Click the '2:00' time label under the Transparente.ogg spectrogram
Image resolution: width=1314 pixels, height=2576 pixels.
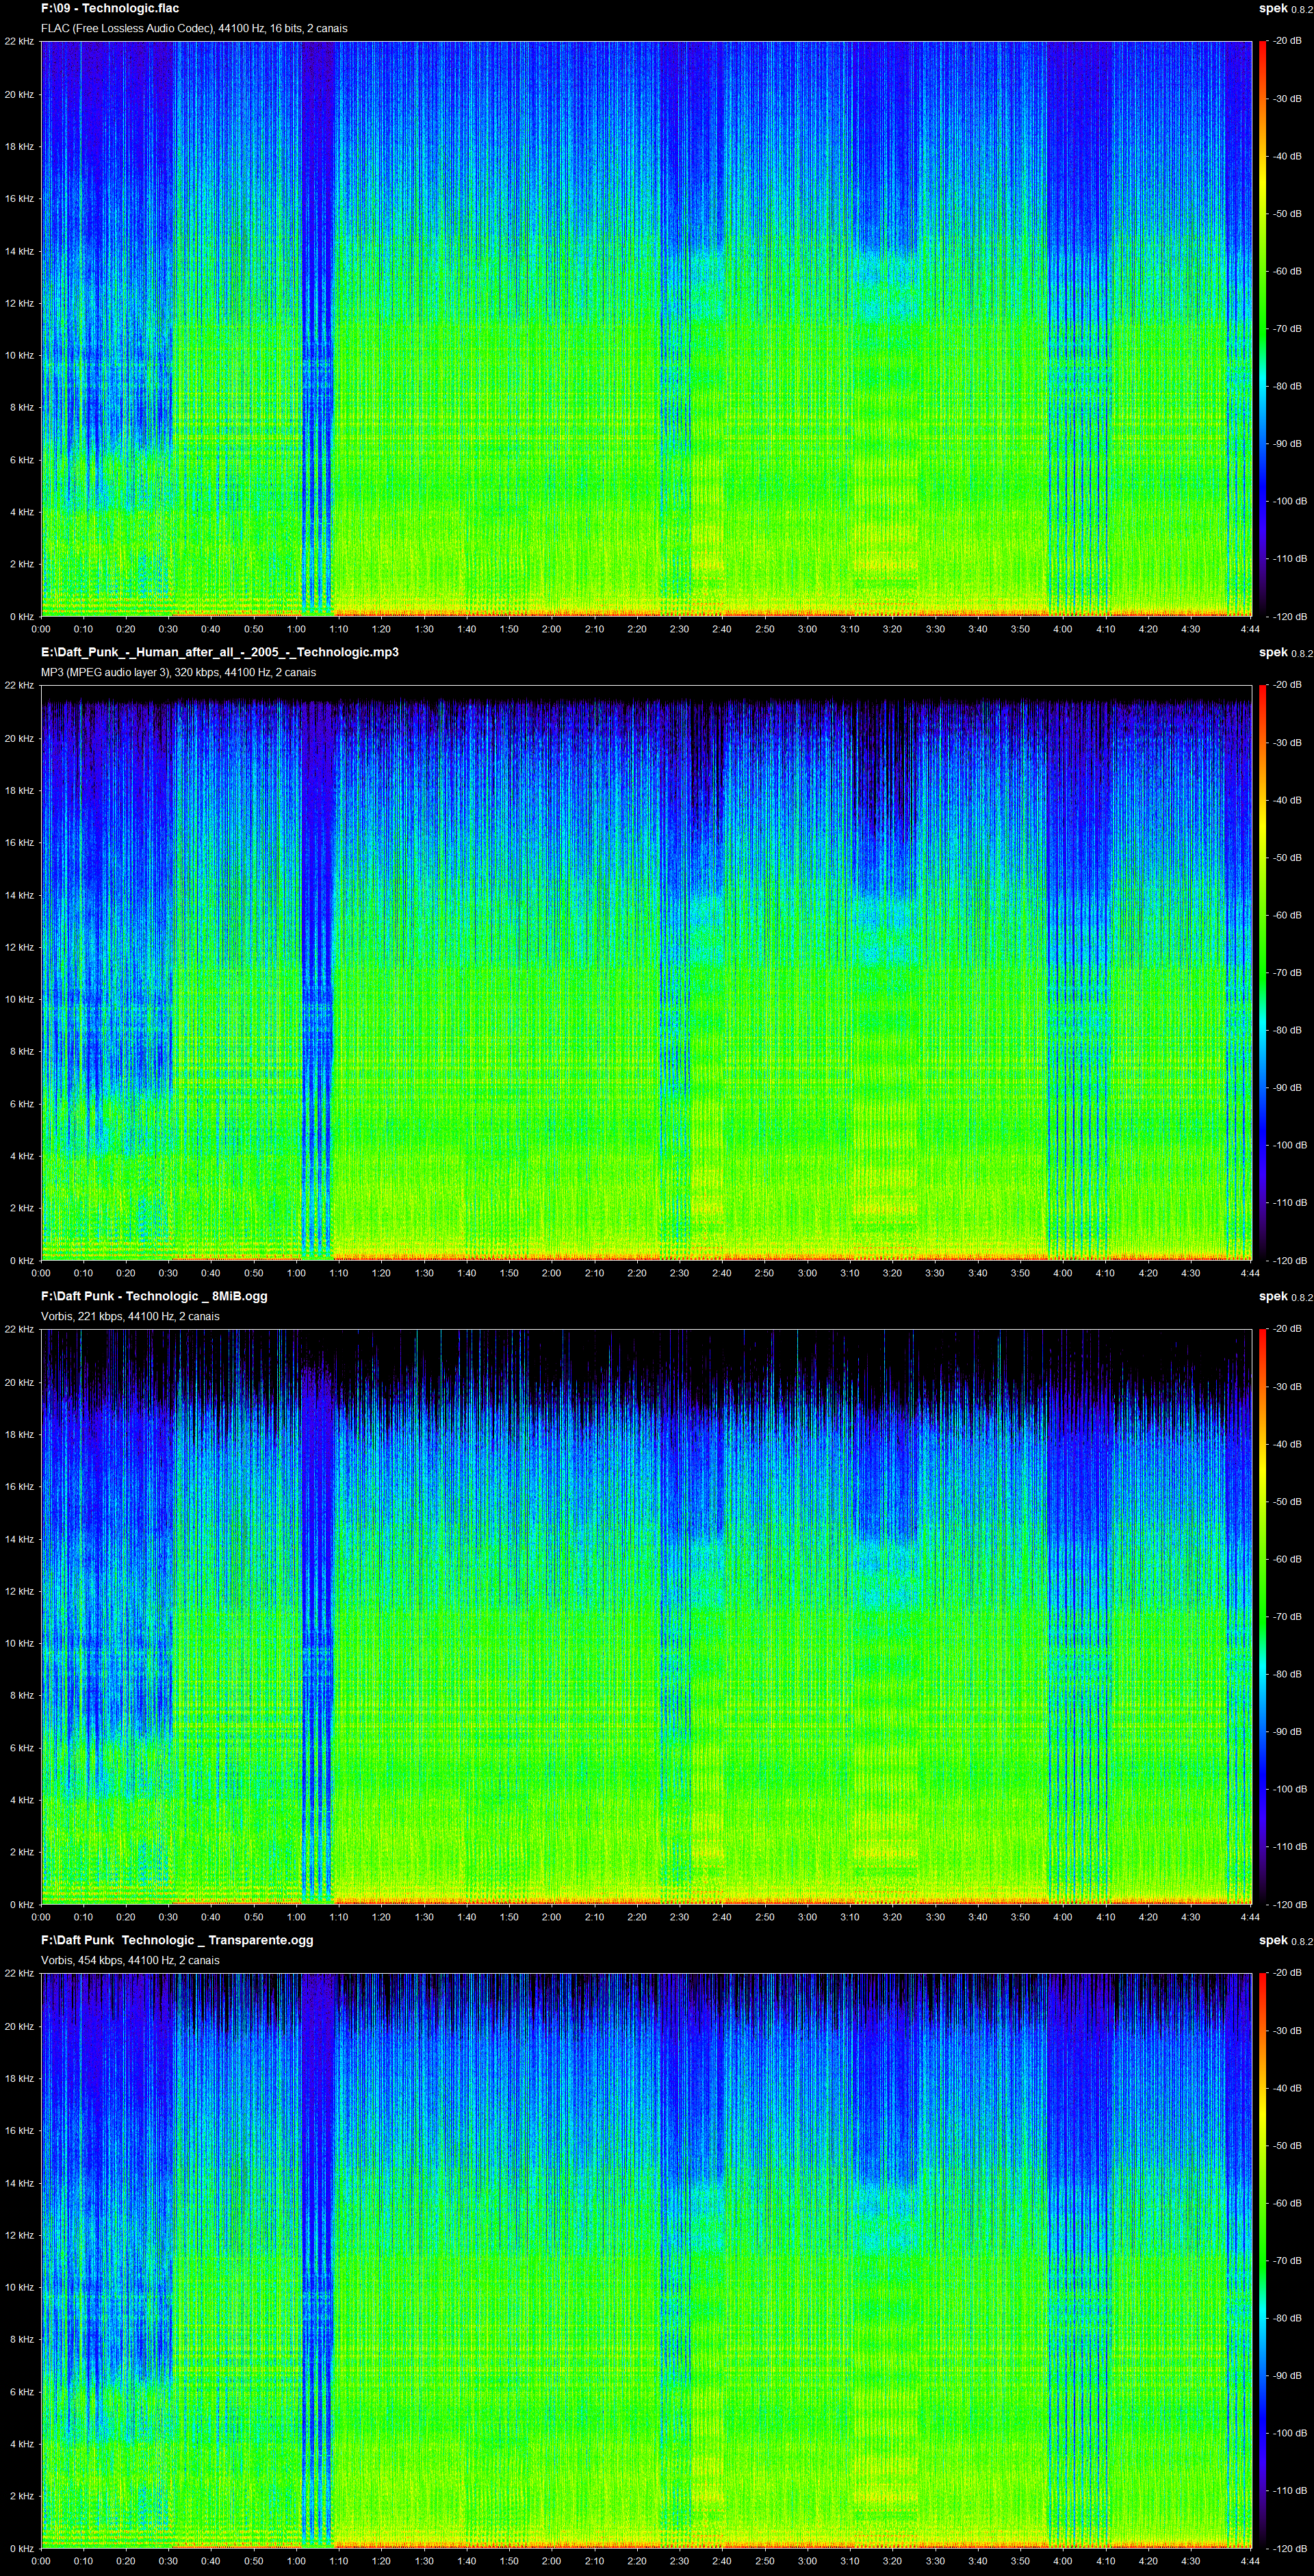click(x=551, y=2561)
